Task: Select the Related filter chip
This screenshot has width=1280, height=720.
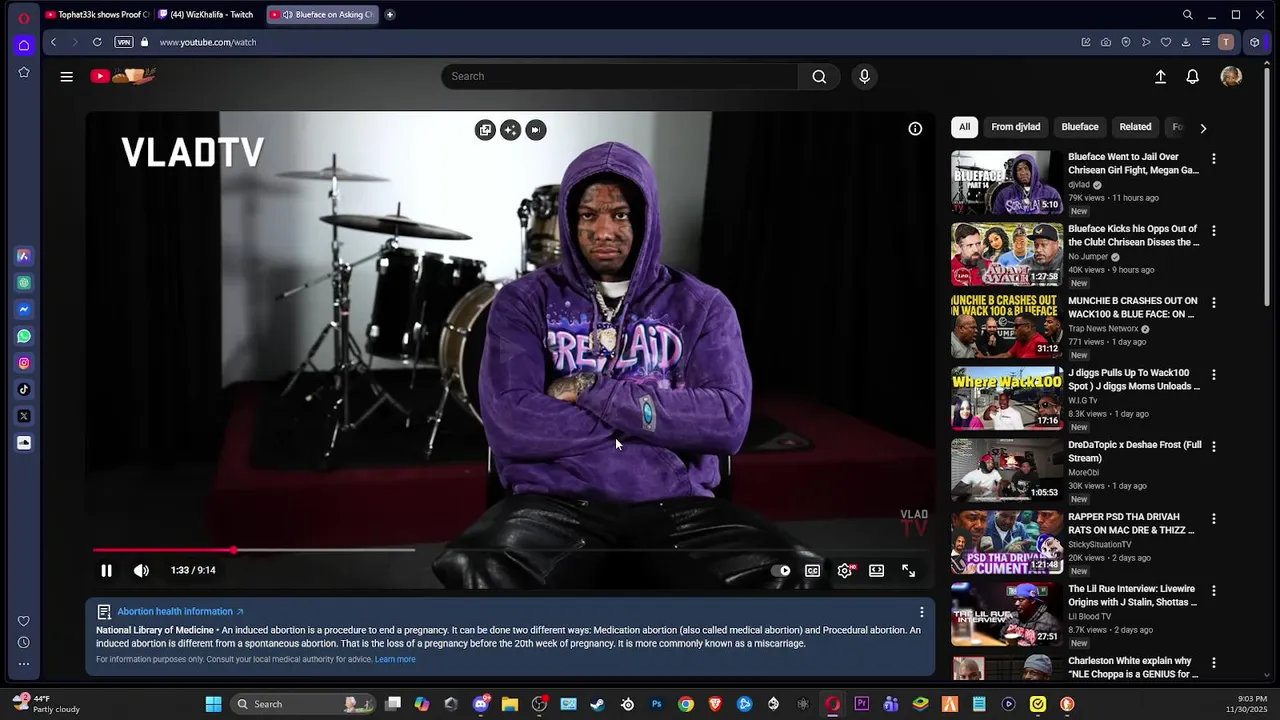Action: click(1135, 127)
